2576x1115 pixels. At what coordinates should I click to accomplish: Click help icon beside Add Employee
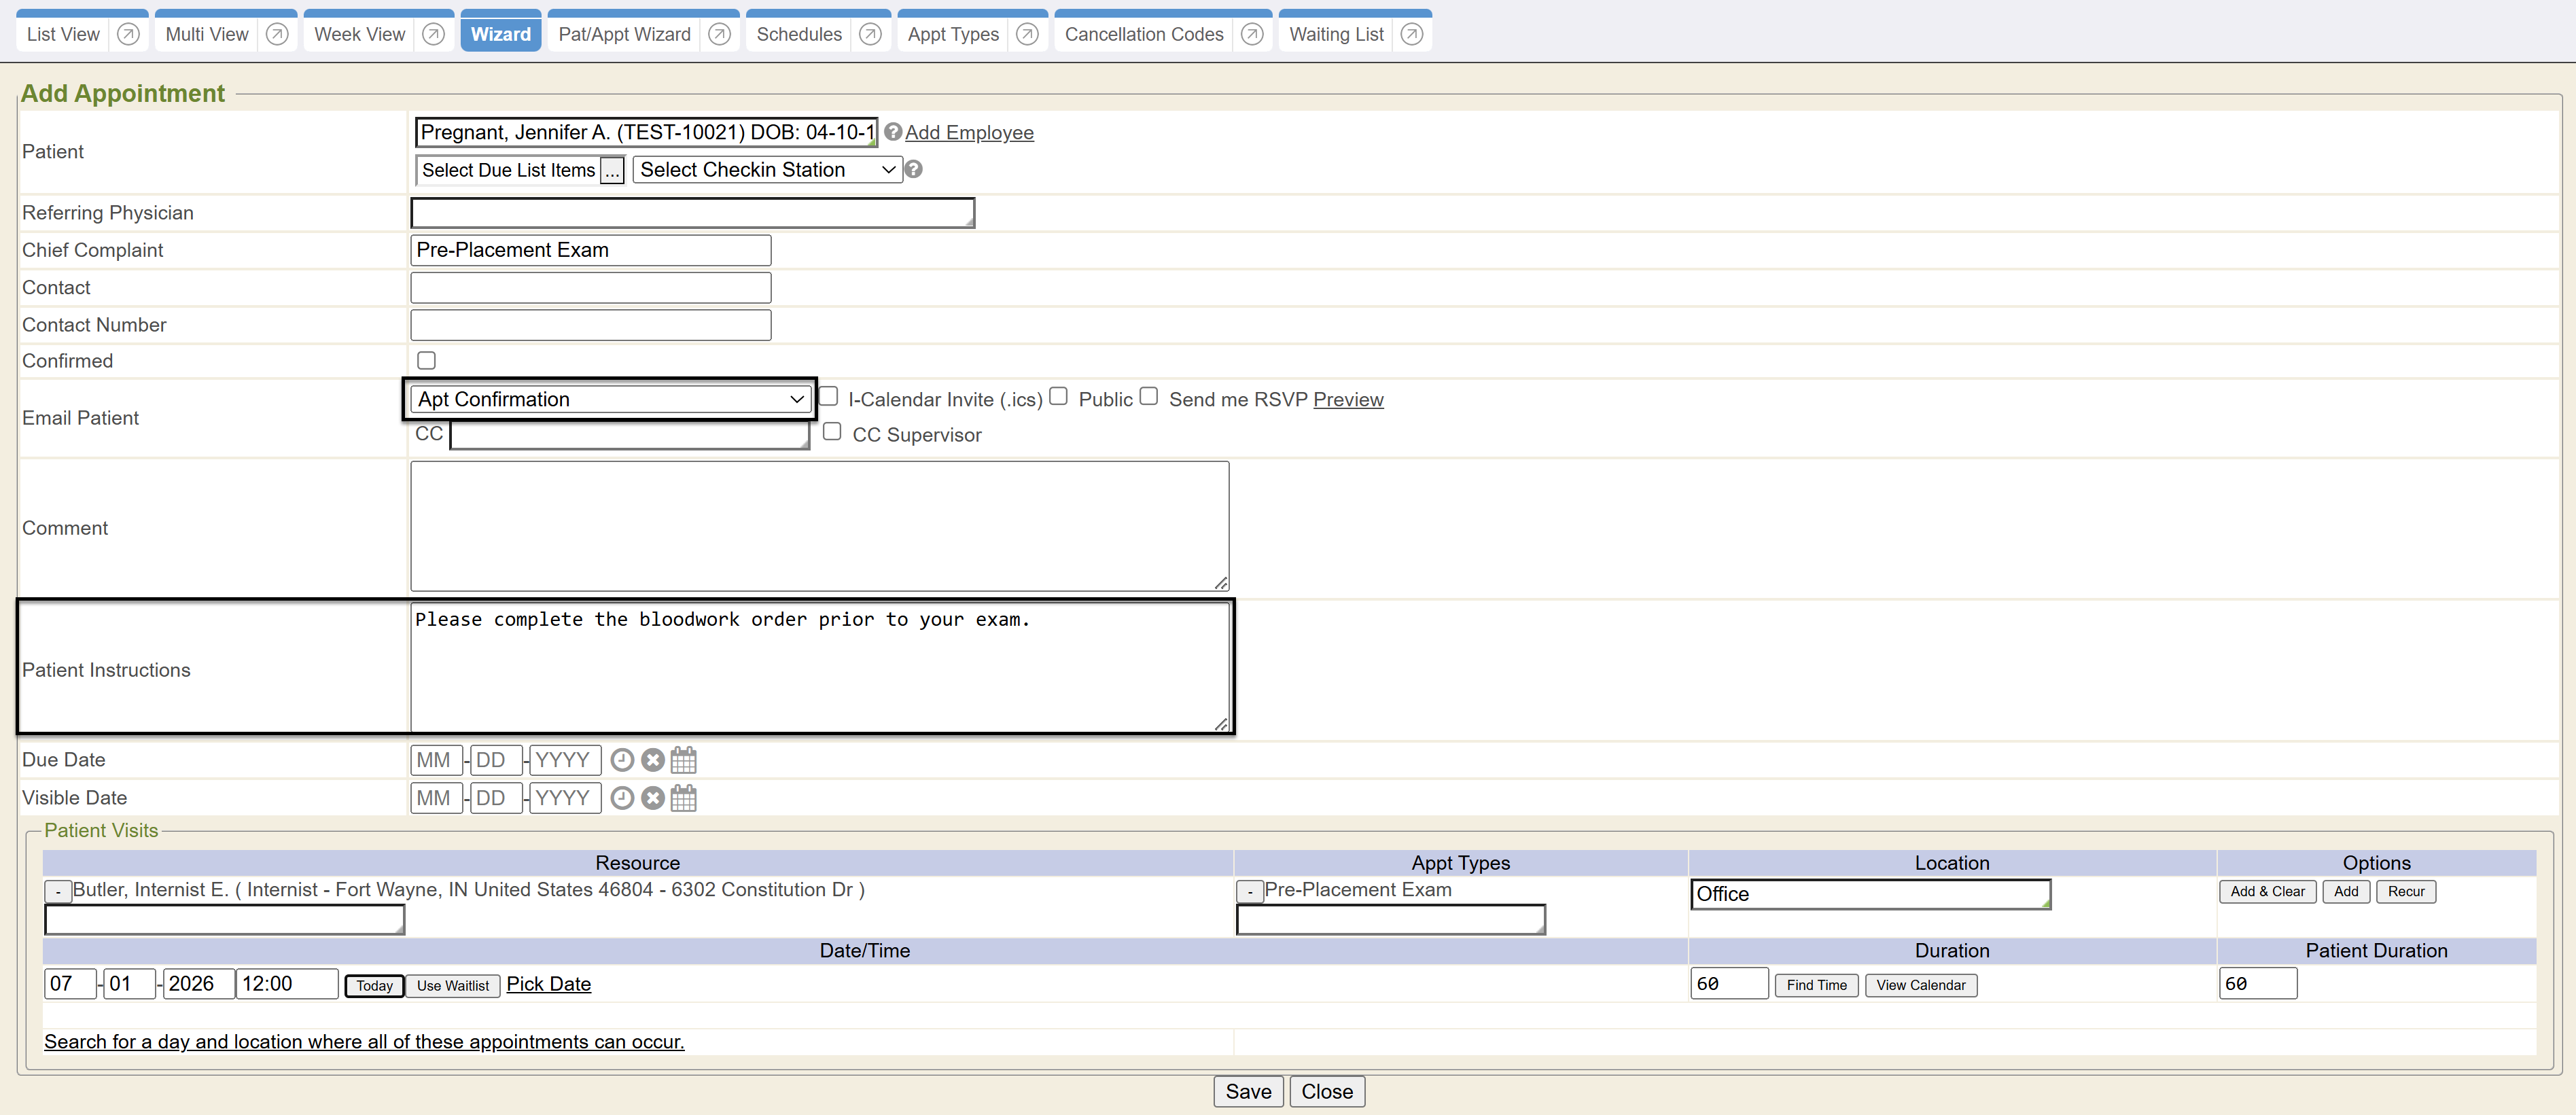click(x=893, y=132)
